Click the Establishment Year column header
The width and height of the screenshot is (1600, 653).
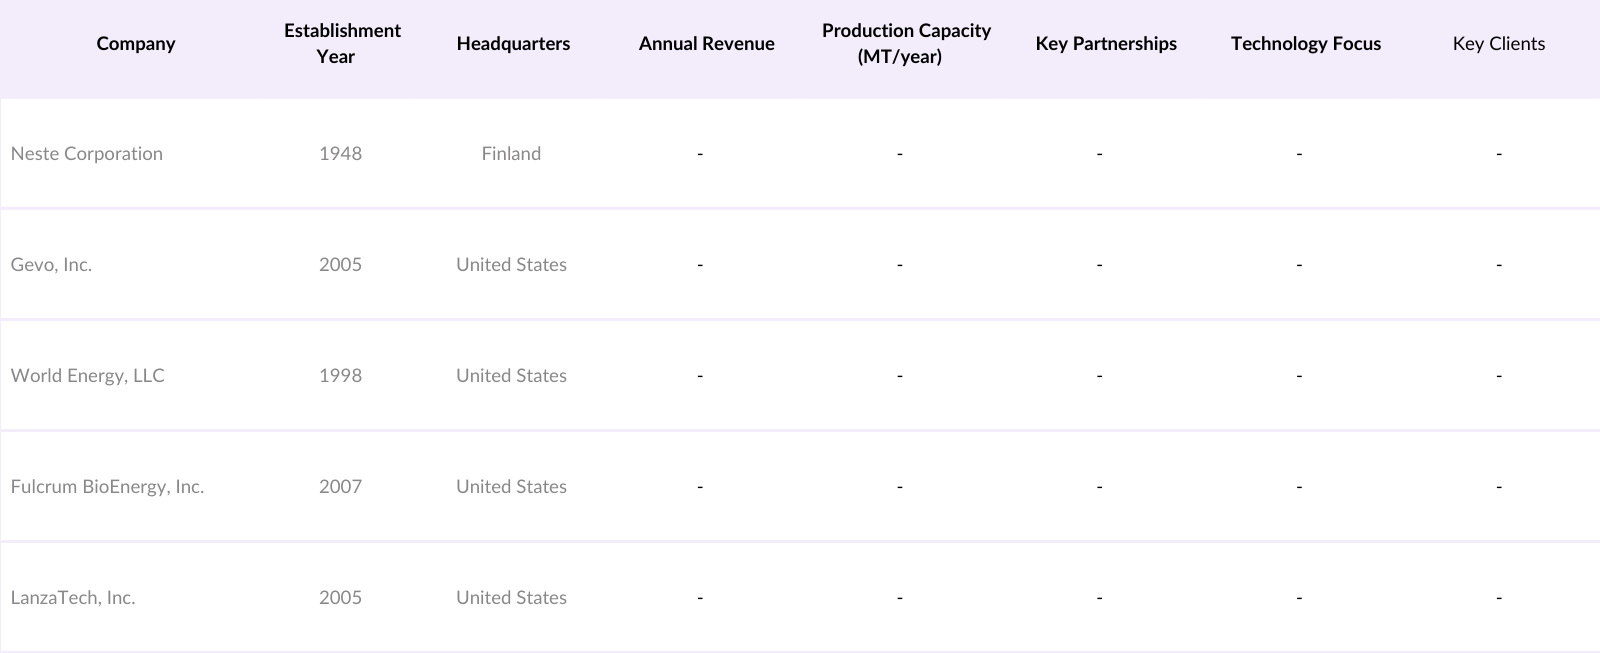coord(342,44)
